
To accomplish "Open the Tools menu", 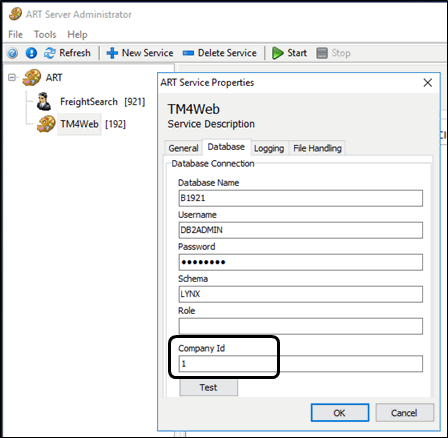I will [x=45, y=34].
